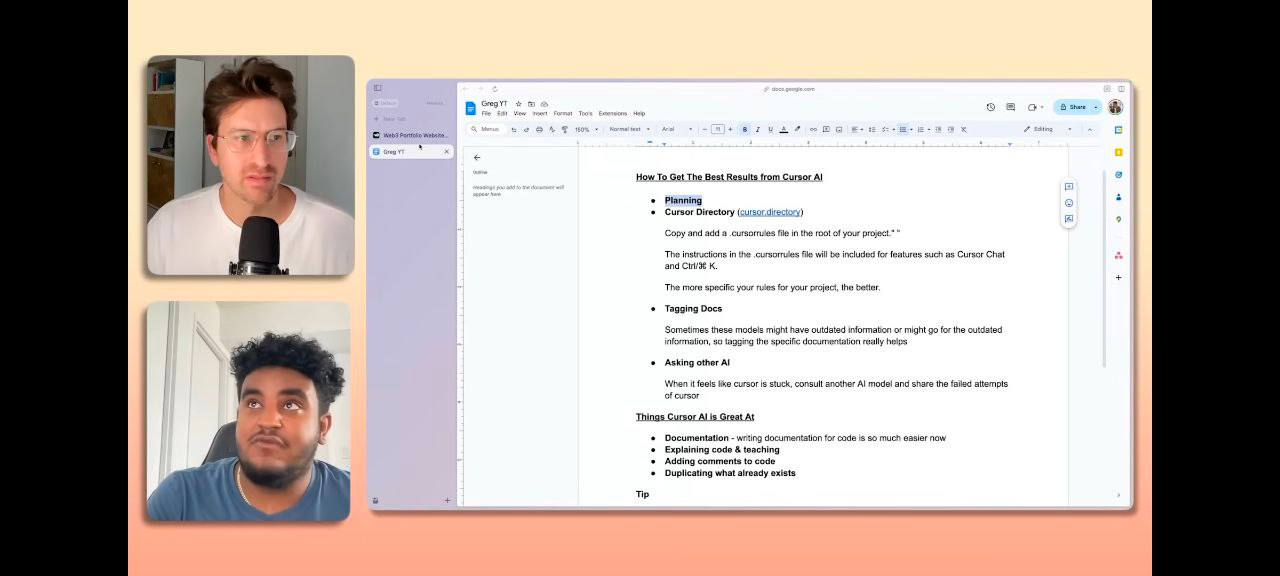The width and height of the screenshot is (1280, 576).
Task: Expand the side panel chevron at the lower right corner
Action: [x=1118, y=495]
